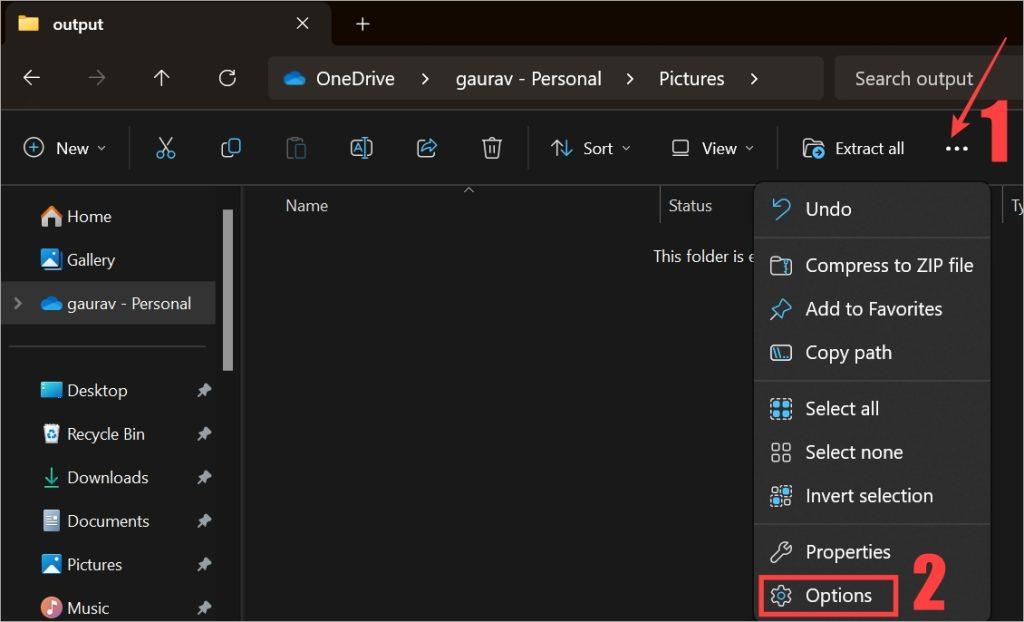Click OneDrive breadcrumb in address bar
Viewport: 1024px width, 622px height.
click(x=355, y=79)
